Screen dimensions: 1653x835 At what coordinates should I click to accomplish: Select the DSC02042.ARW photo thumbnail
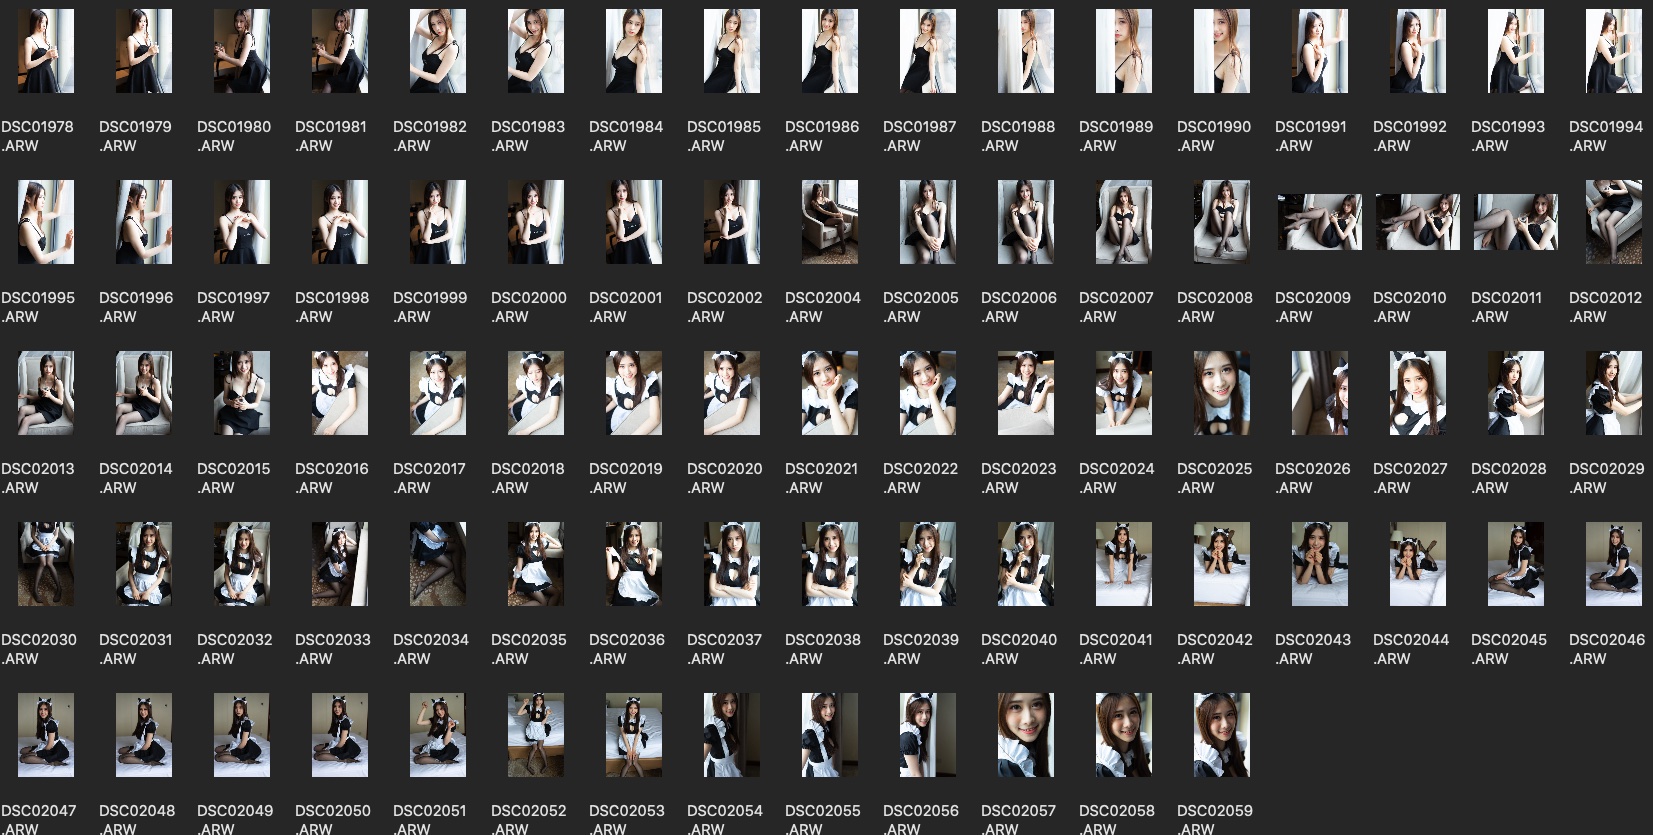point(1222,564)
